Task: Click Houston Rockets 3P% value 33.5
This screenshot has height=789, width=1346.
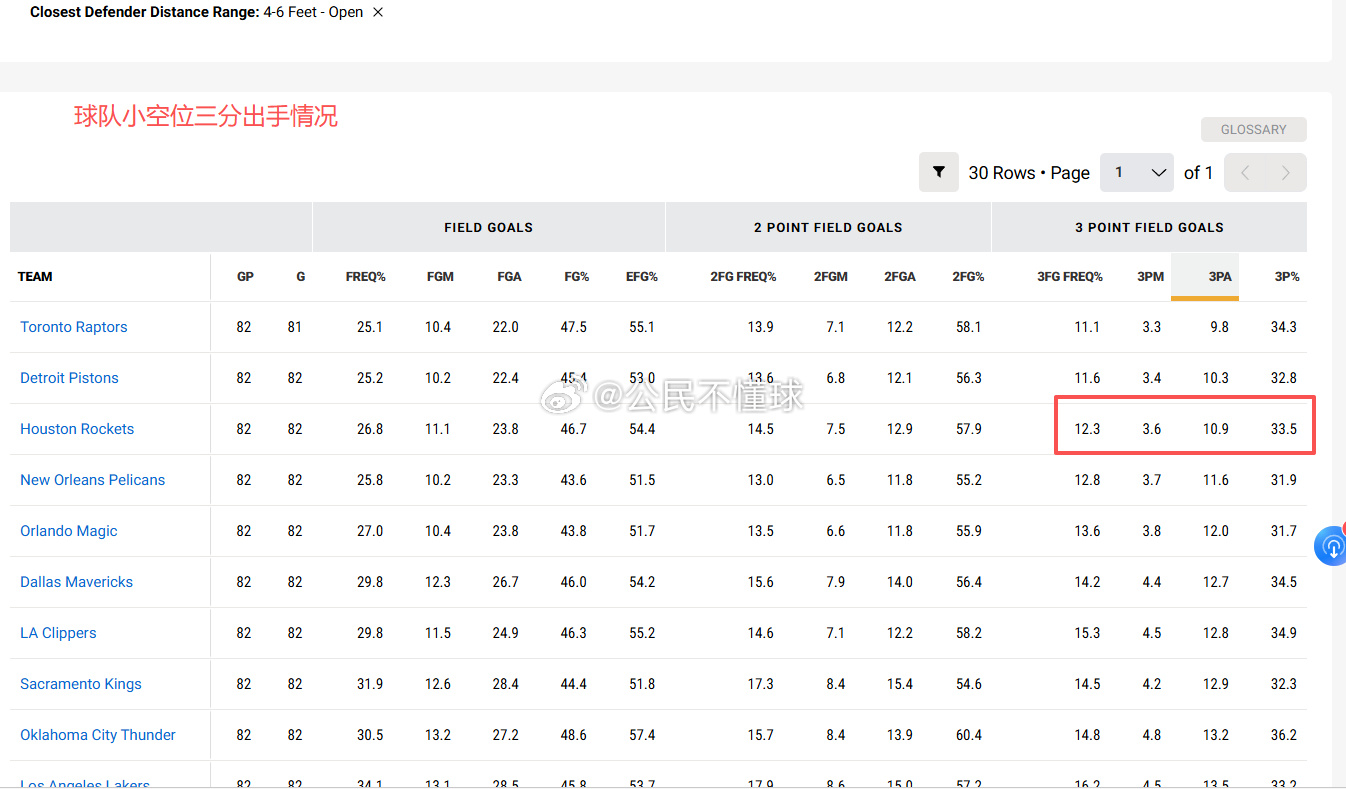Action: click(1284, 429)
